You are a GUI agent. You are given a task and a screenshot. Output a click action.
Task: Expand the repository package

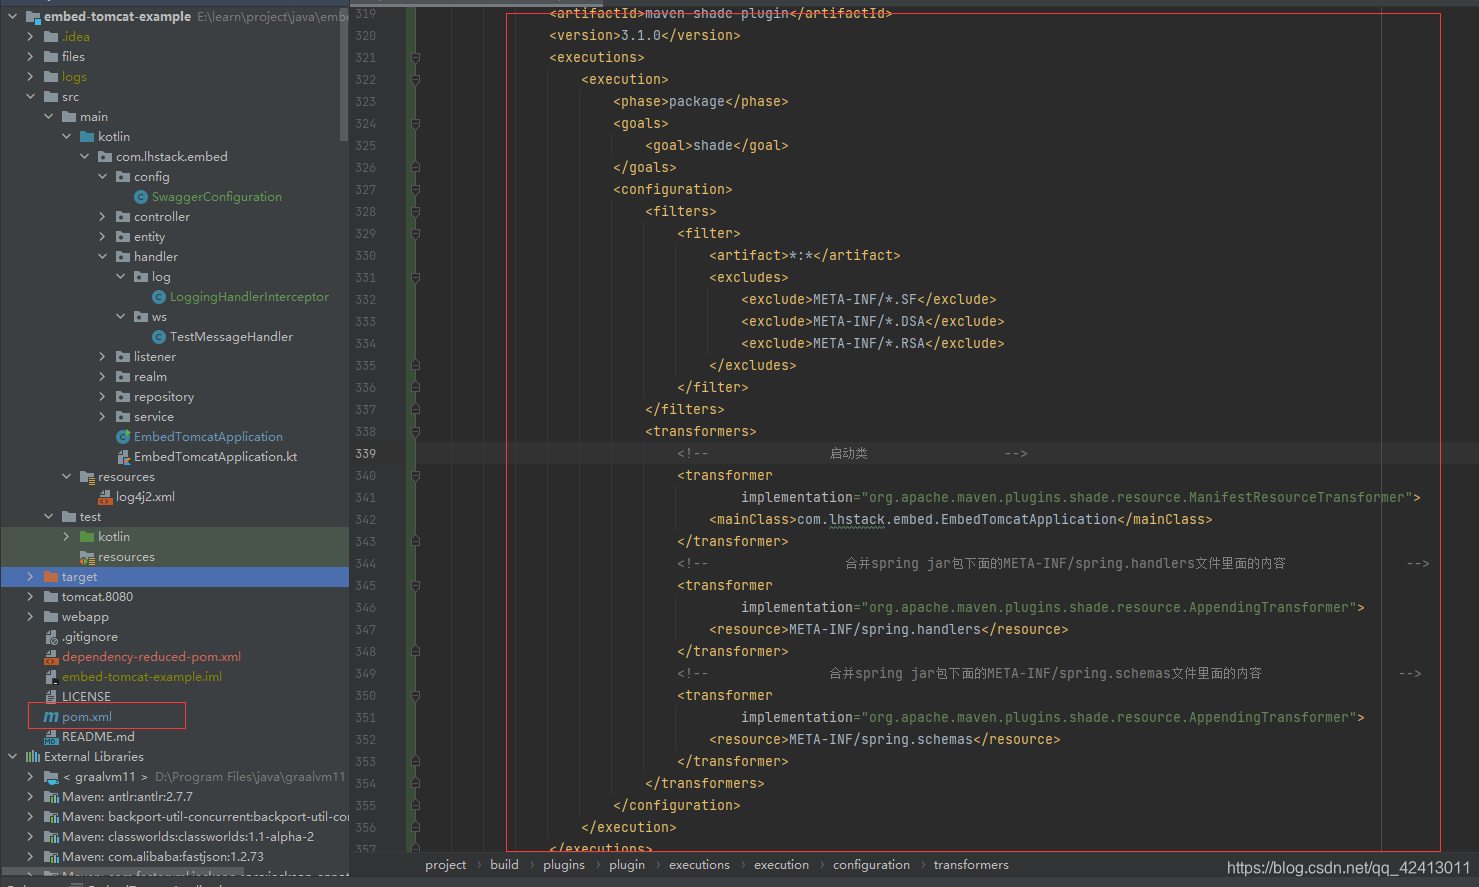102,397
